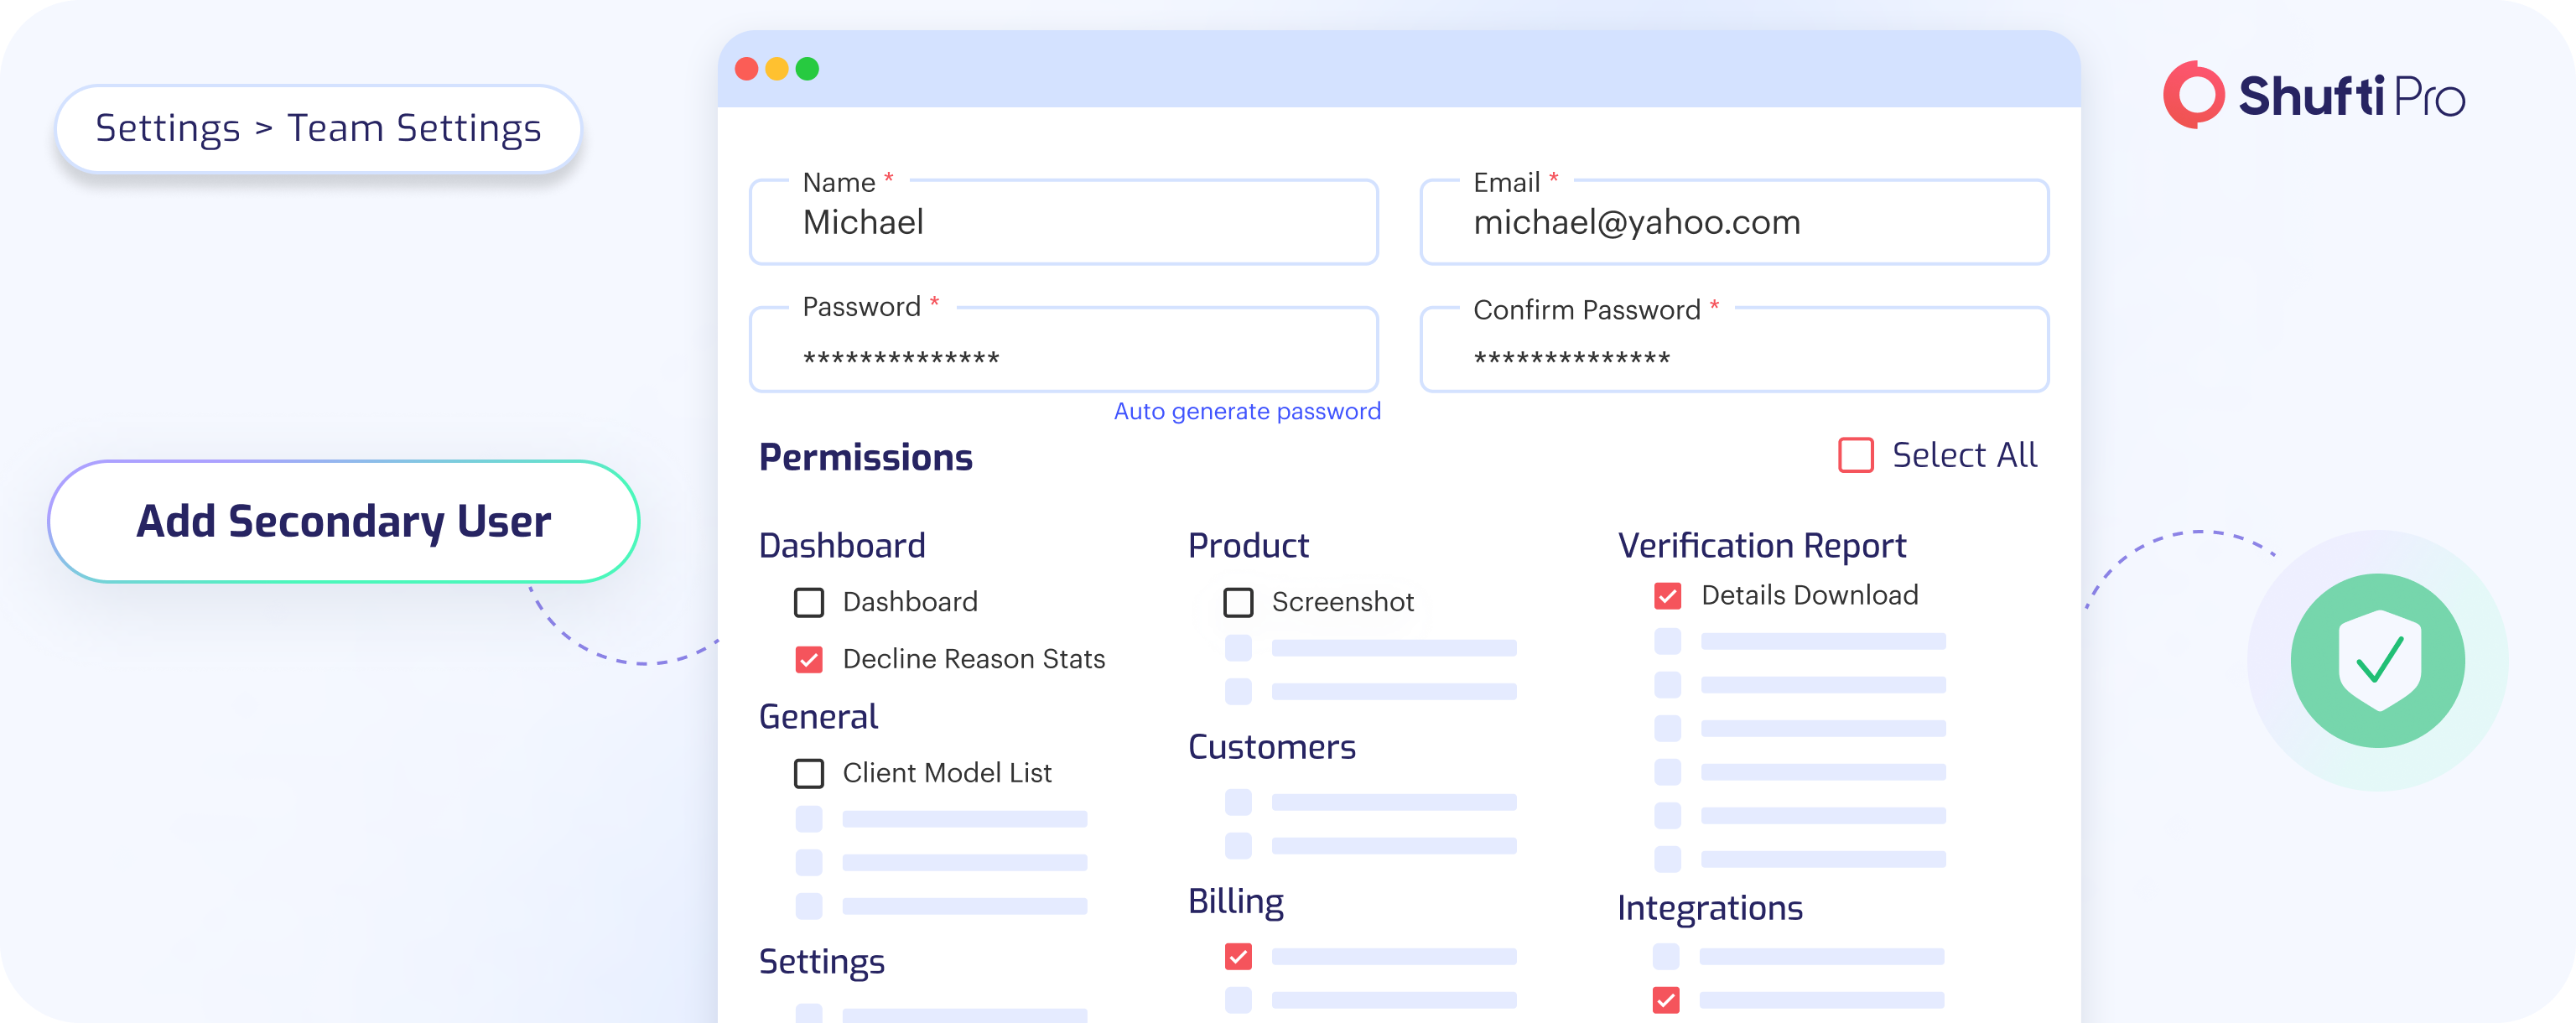Image resolution: width=2576 pixels, height=1023 pixels.
Task: Focus the Password input field
Action: pyautogui.click(x=1064, y=349)
